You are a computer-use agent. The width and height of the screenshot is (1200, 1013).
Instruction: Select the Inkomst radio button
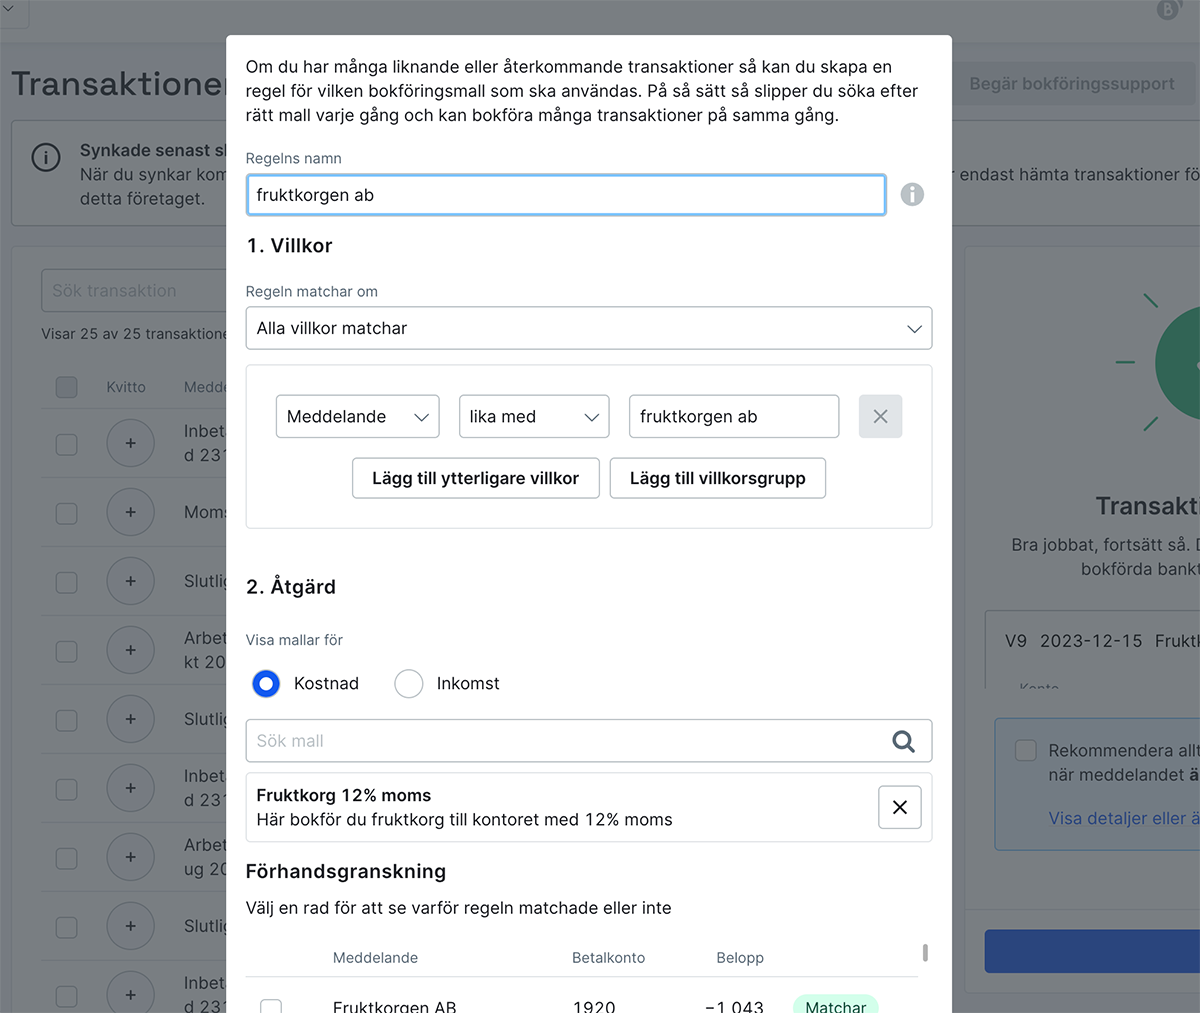(x=409, y=684)
